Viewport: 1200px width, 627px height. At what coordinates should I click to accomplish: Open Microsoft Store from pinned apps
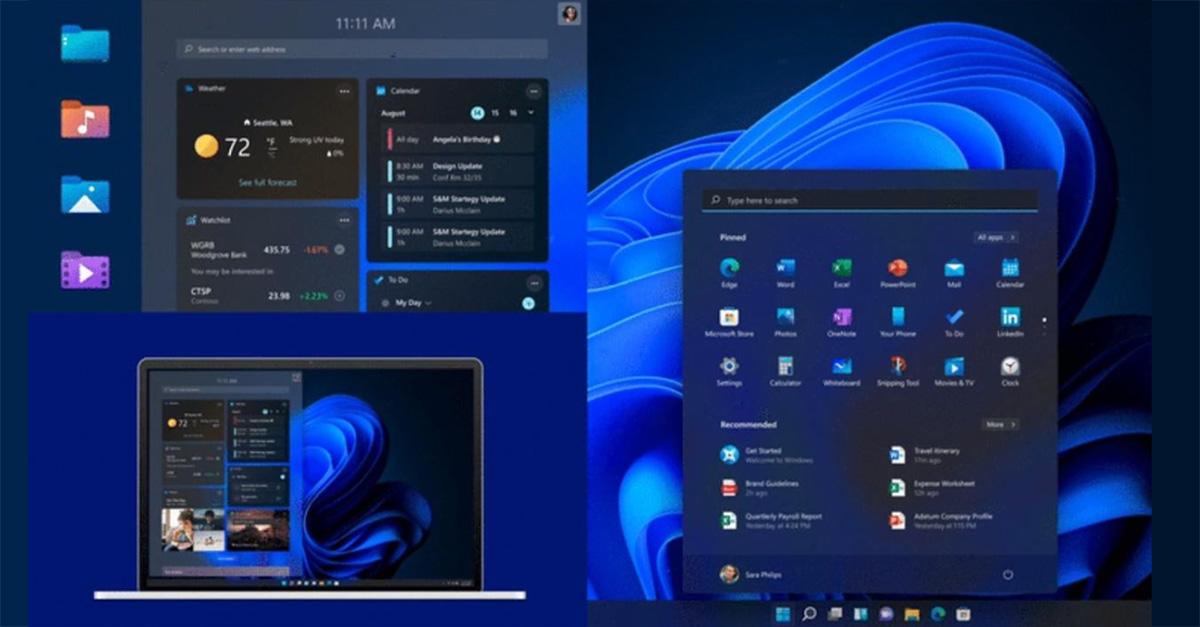[729, 321]
